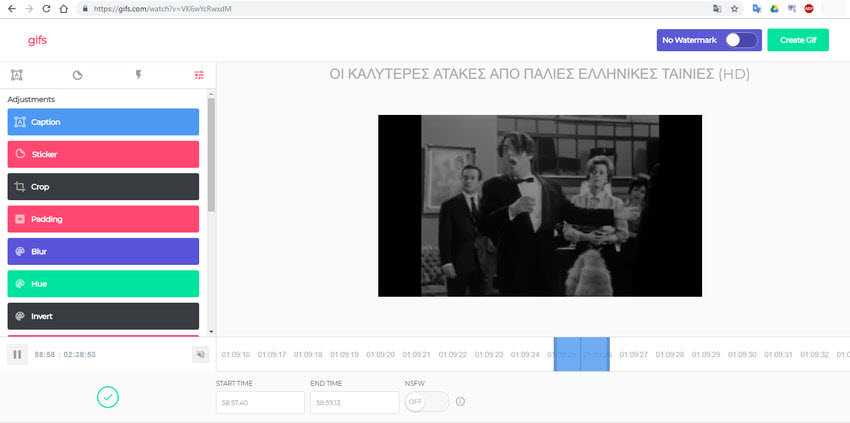Open the adjustments sliders tab icon

199,75
